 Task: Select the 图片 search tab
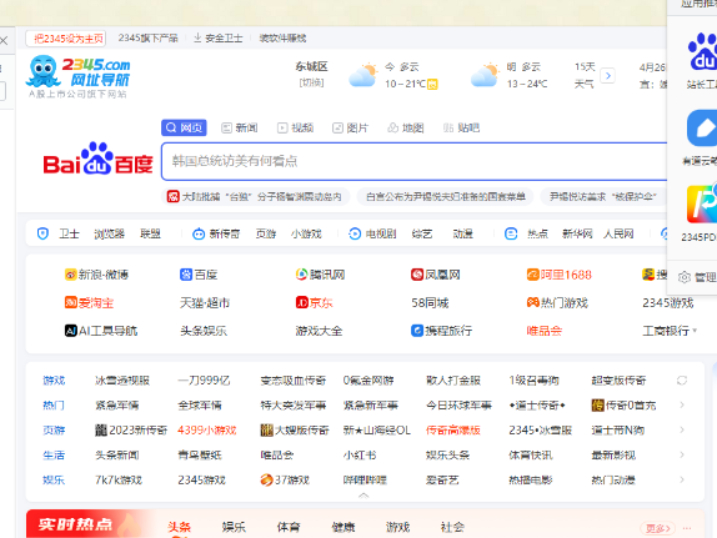pyautogui.click(x=350, y=128)
